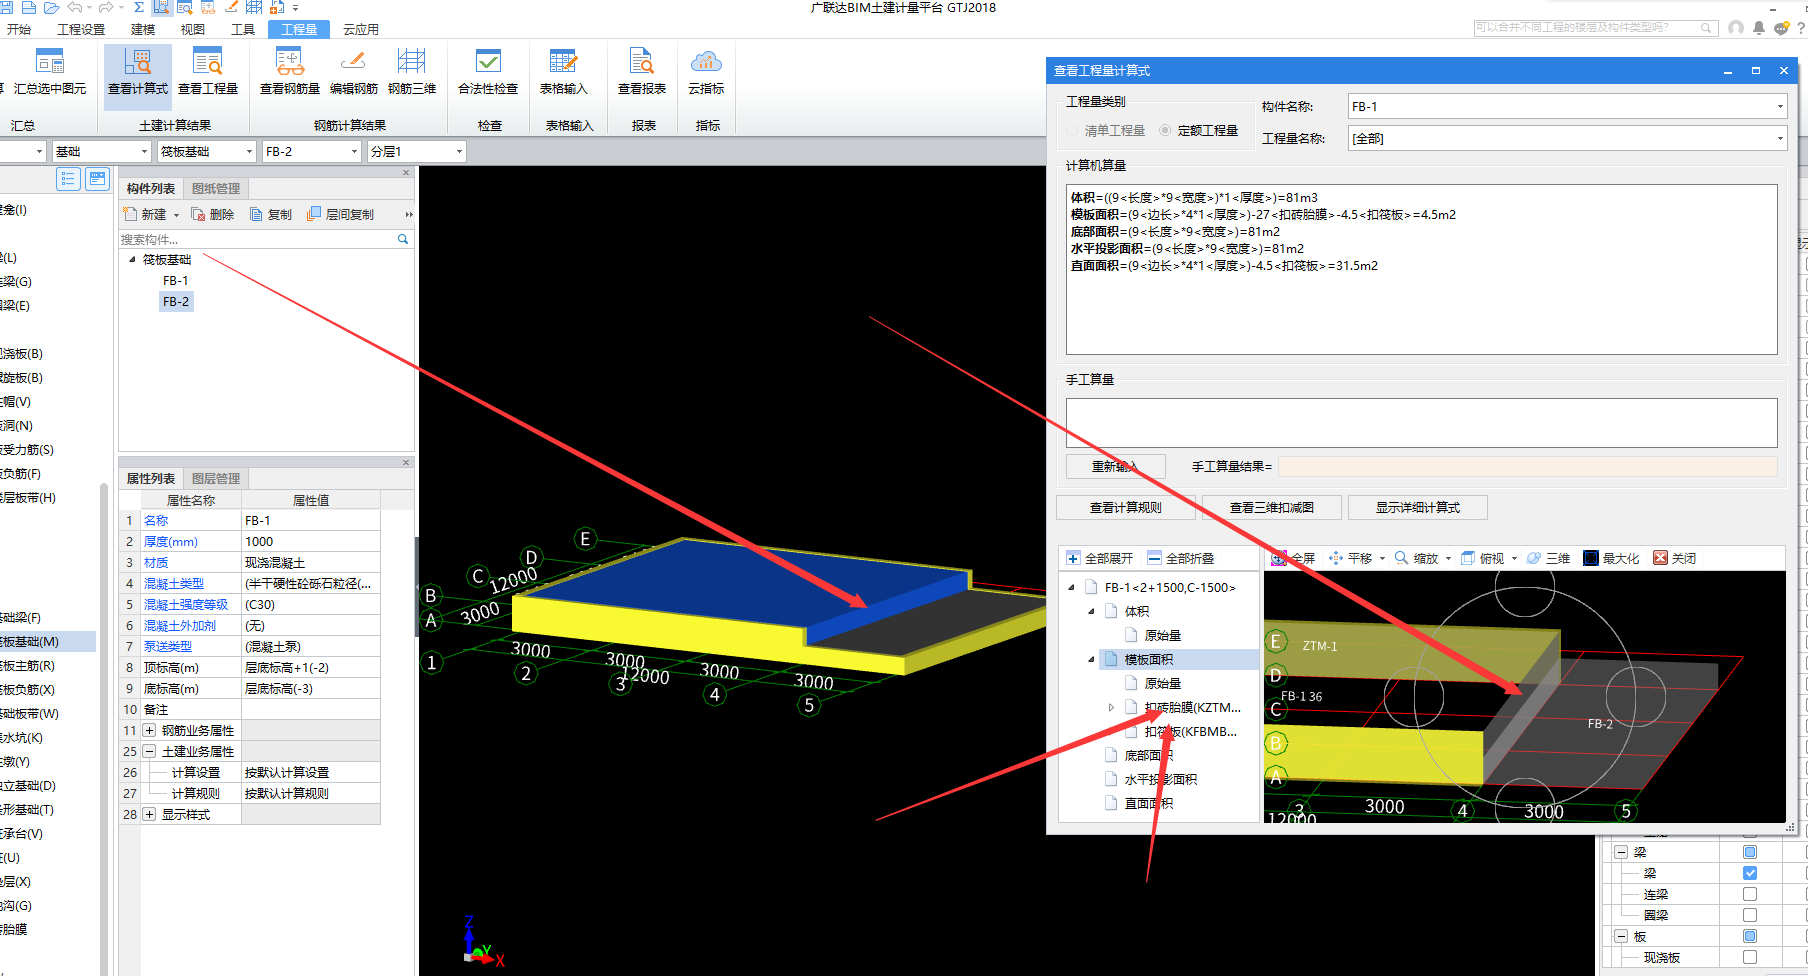Select FB-1 in component list
This screenshot has width=1808, height=976.
click(x=176, y=280)
